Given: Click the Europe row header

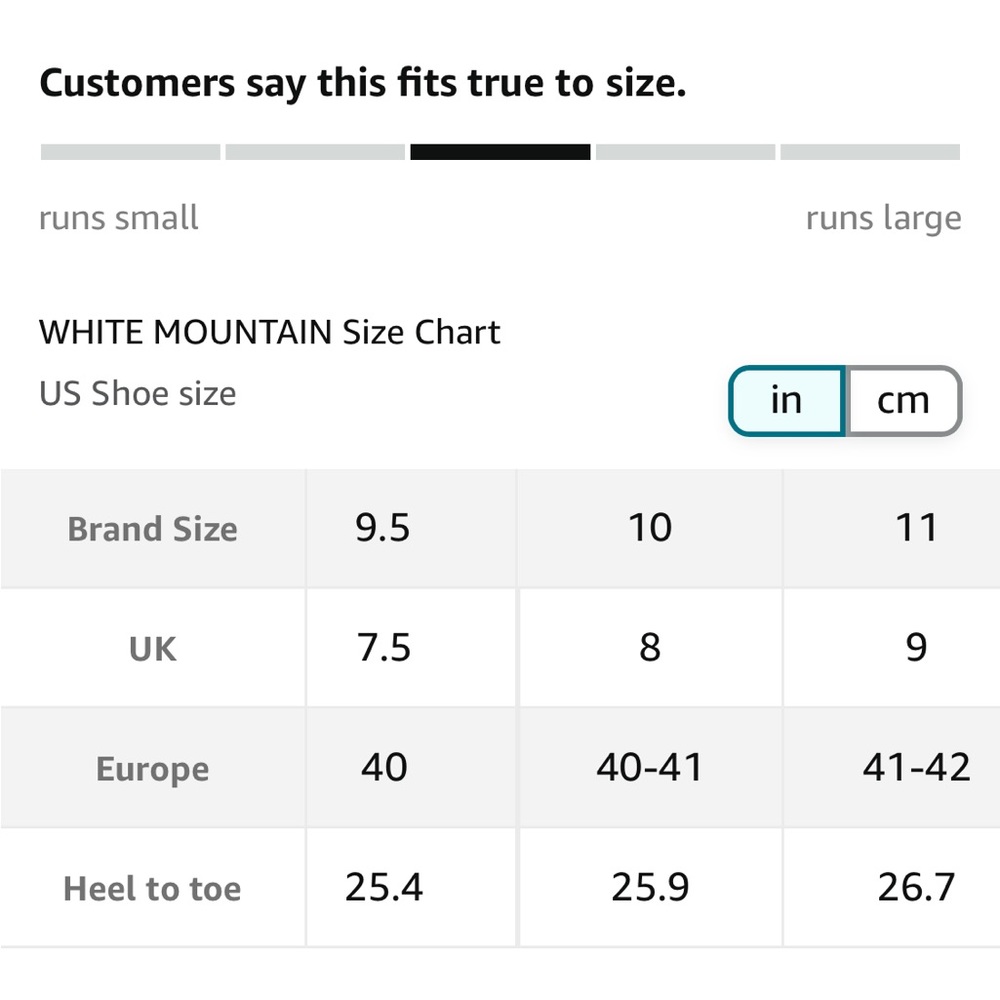Looking at the screenshot, I should point(152,768).
